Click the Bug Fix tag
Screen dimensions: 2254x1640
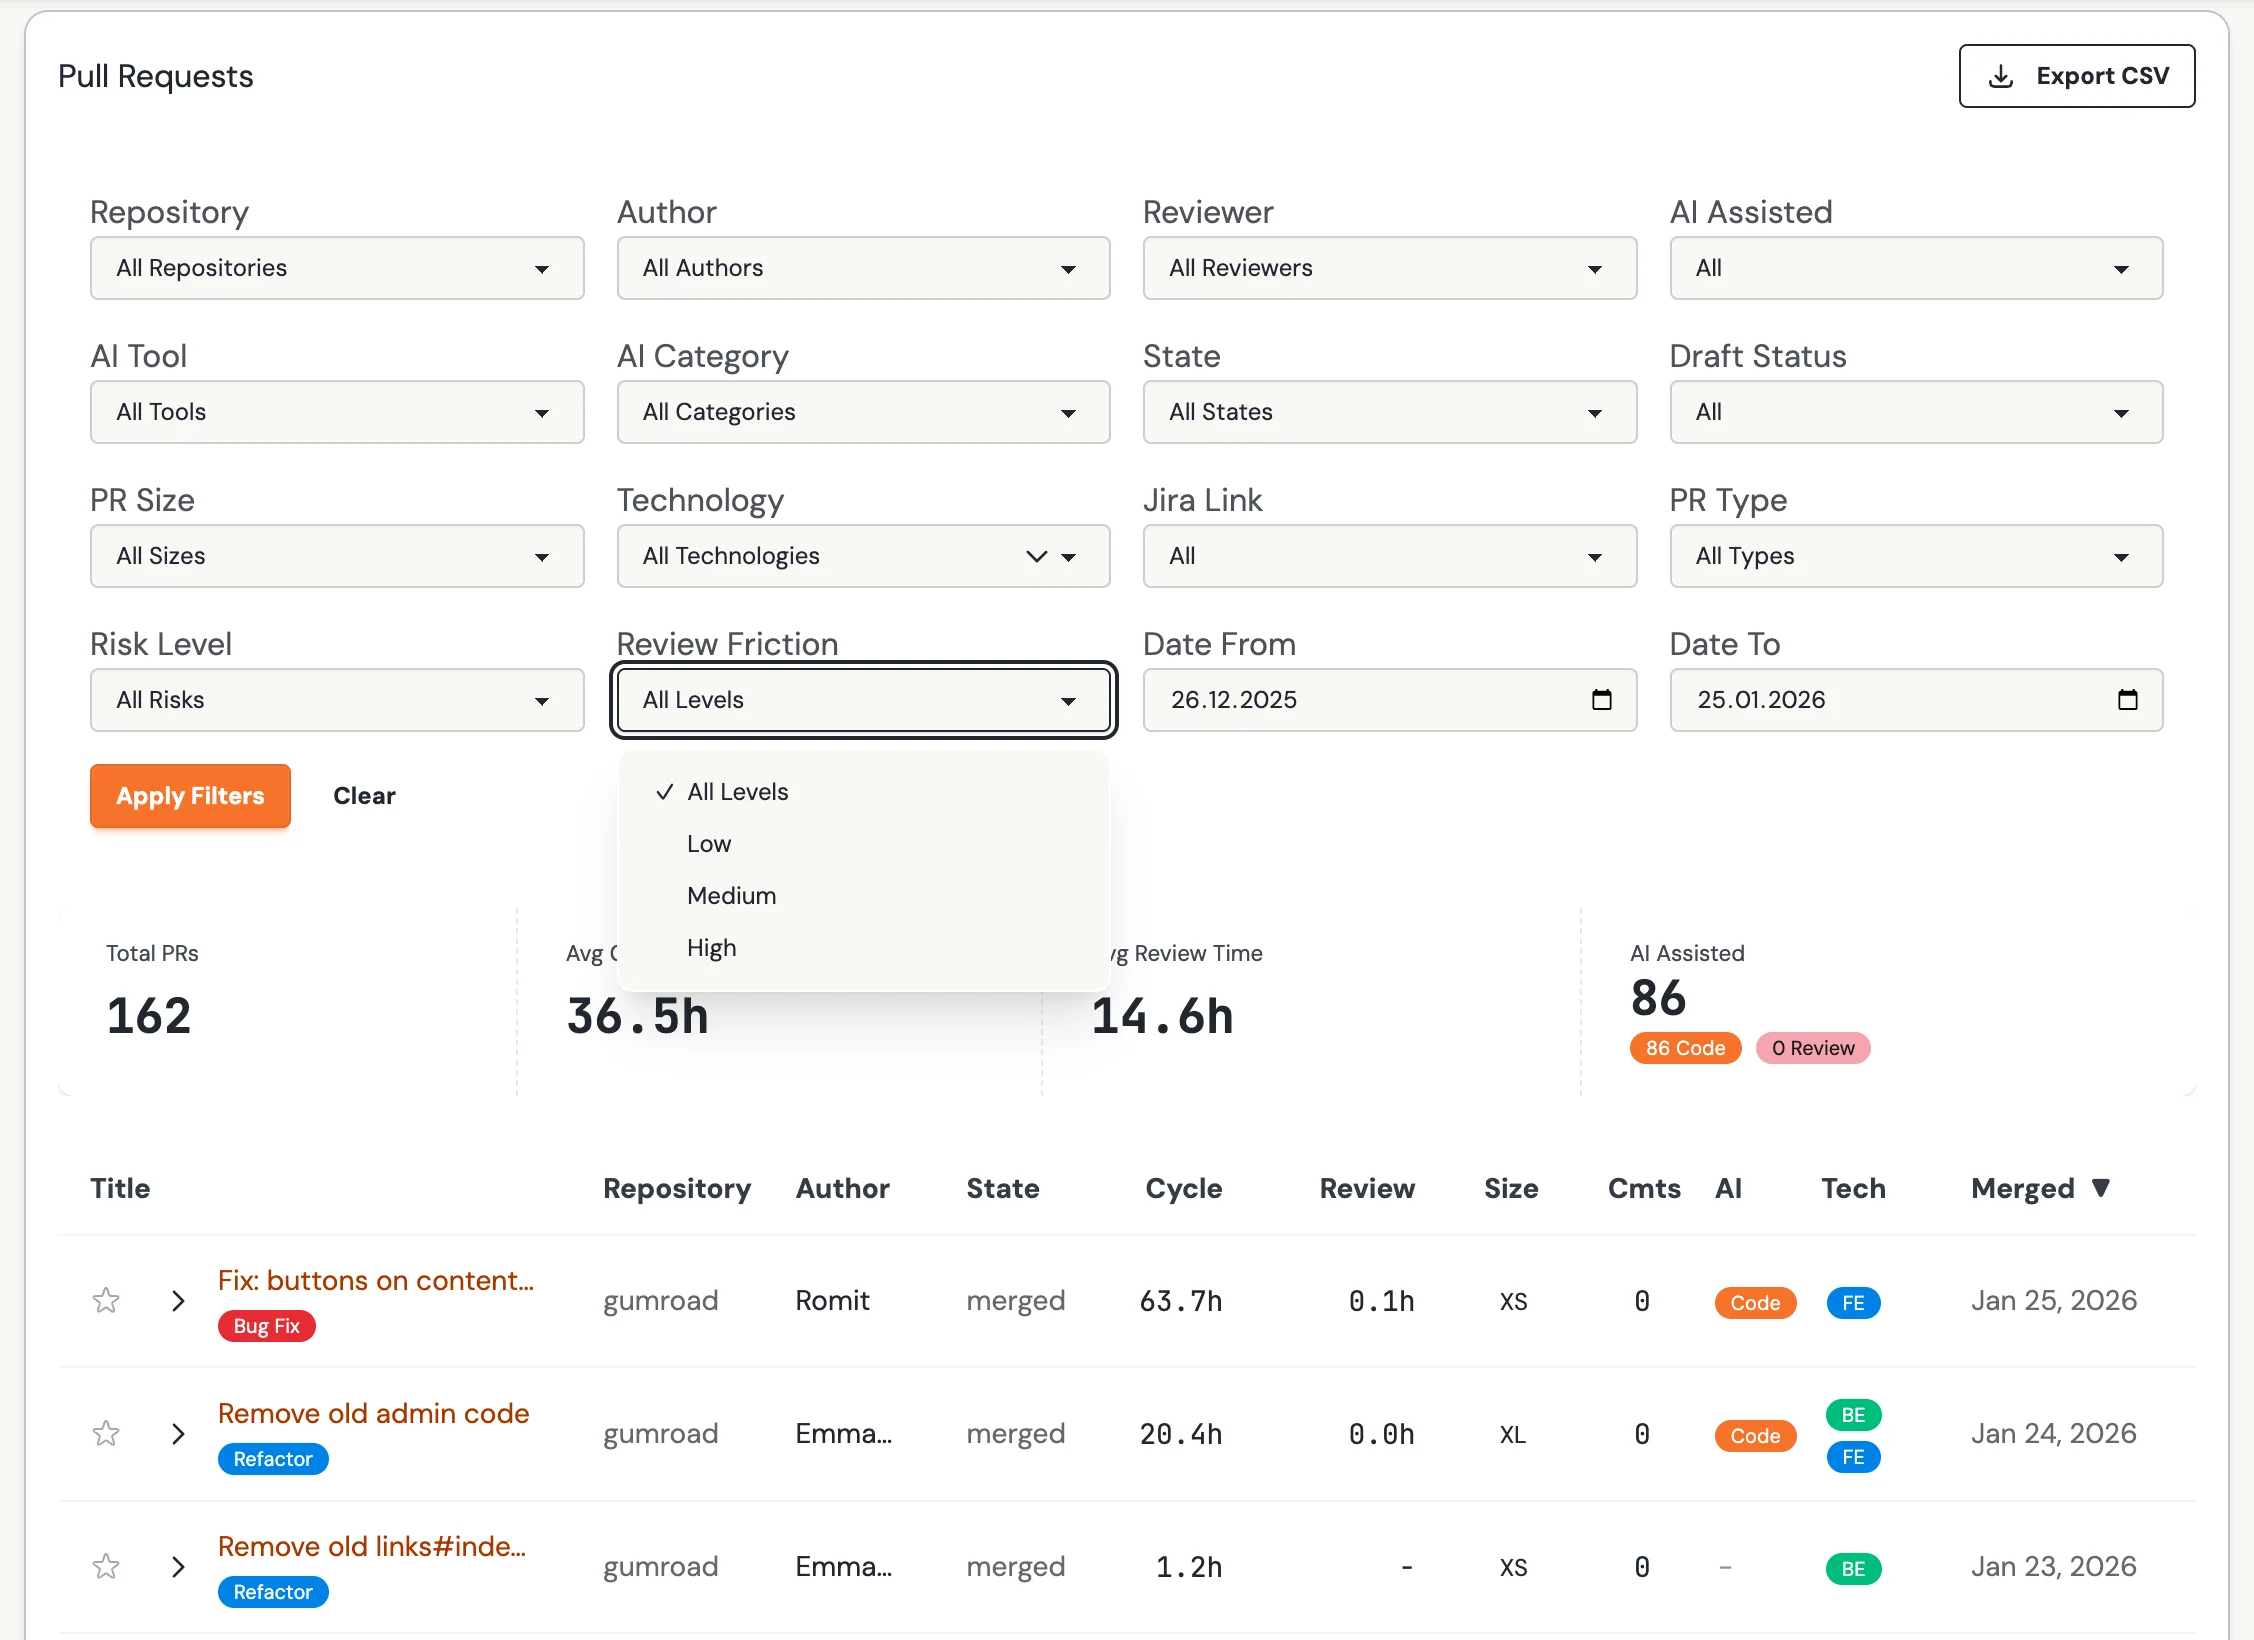click(x=267, y=1326)
